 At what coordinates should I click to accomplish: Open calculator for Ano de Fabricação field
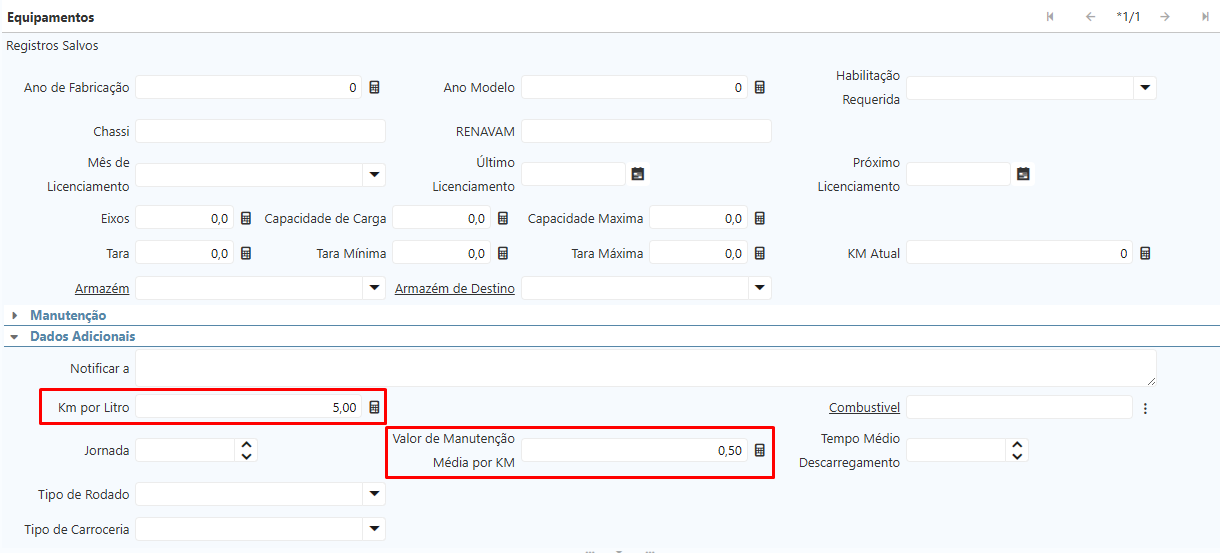[374, 88]
